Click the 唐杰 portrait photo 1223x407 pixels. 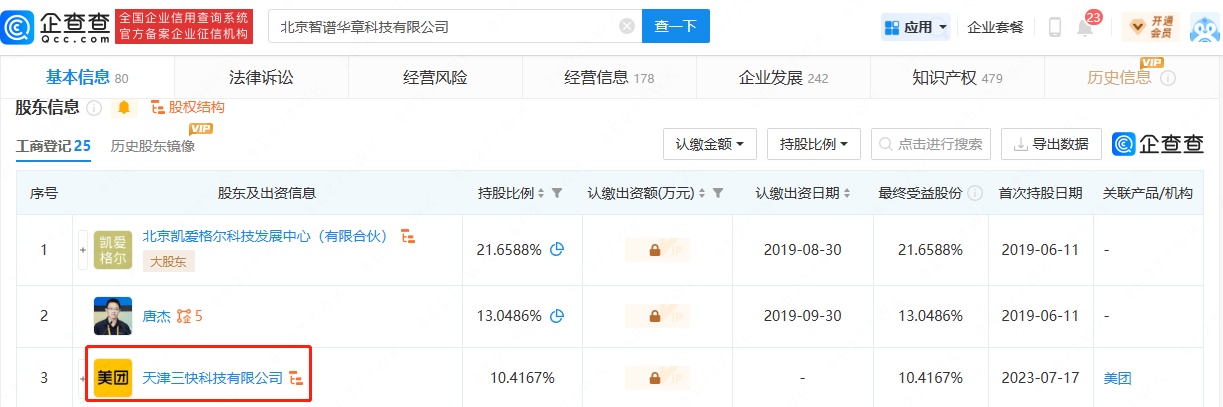pos(113,315)
